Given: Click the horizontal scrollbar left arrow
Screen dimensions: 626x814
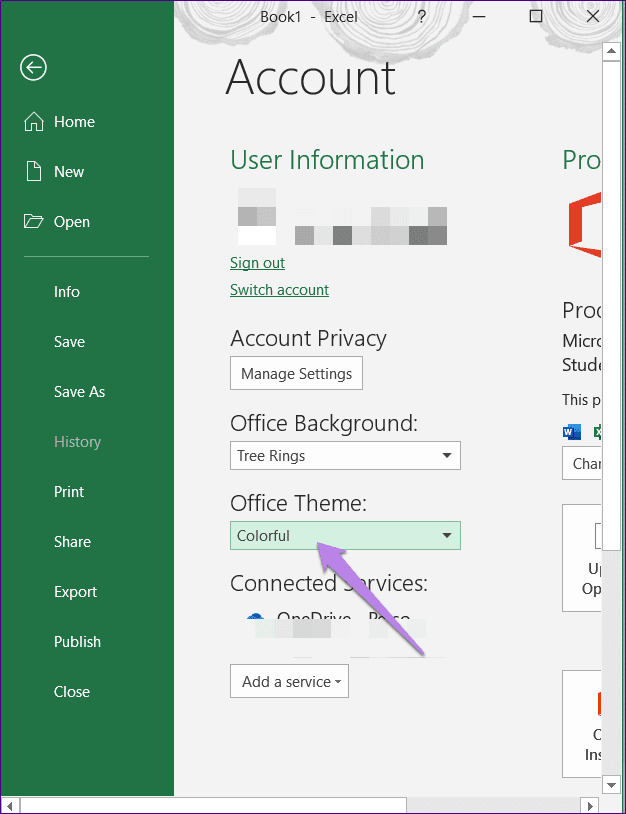Looking at the screenshot, I should click(9, 805).
